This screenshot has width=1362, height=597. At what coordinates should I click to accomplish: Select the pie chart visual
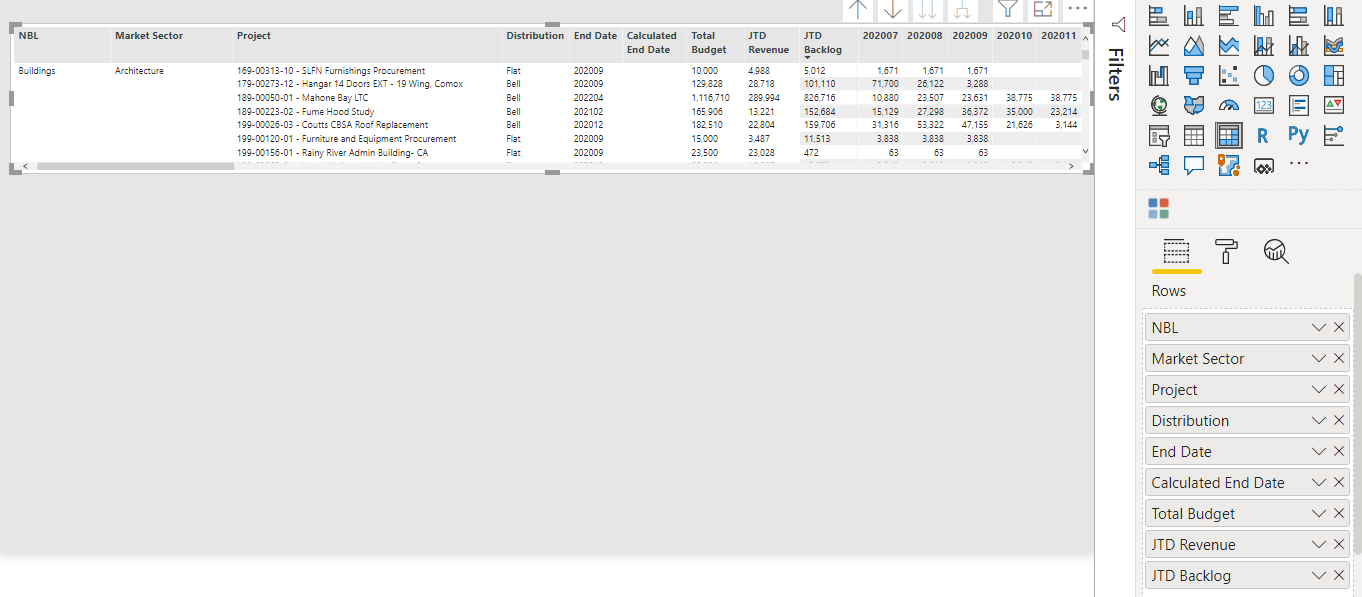point(1264,75)
